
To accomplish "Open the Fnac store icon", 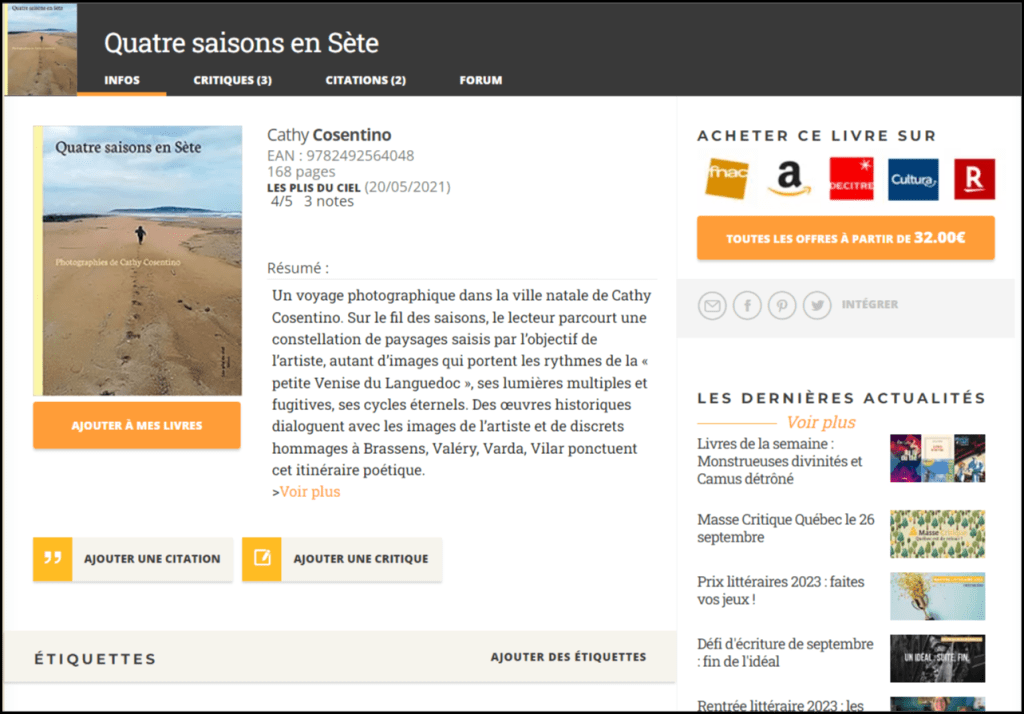I will pyautogui.click(x=727, y=179).
